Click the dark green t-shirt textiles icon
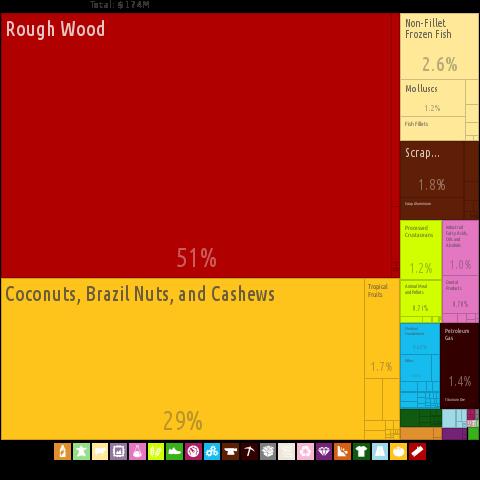480x480 pixels. tap(361, 452)
